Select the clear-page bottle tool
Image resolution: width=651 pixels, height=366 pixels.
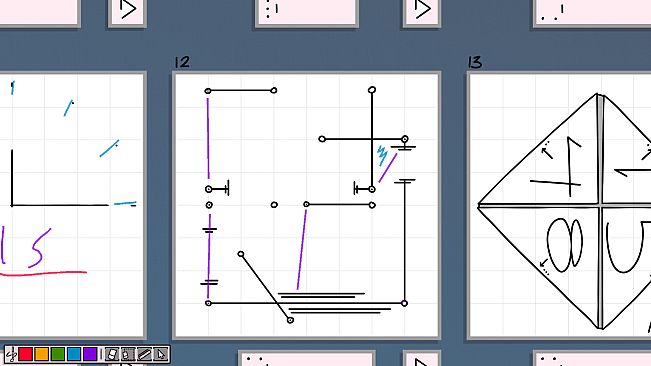[x=128, y=354]
